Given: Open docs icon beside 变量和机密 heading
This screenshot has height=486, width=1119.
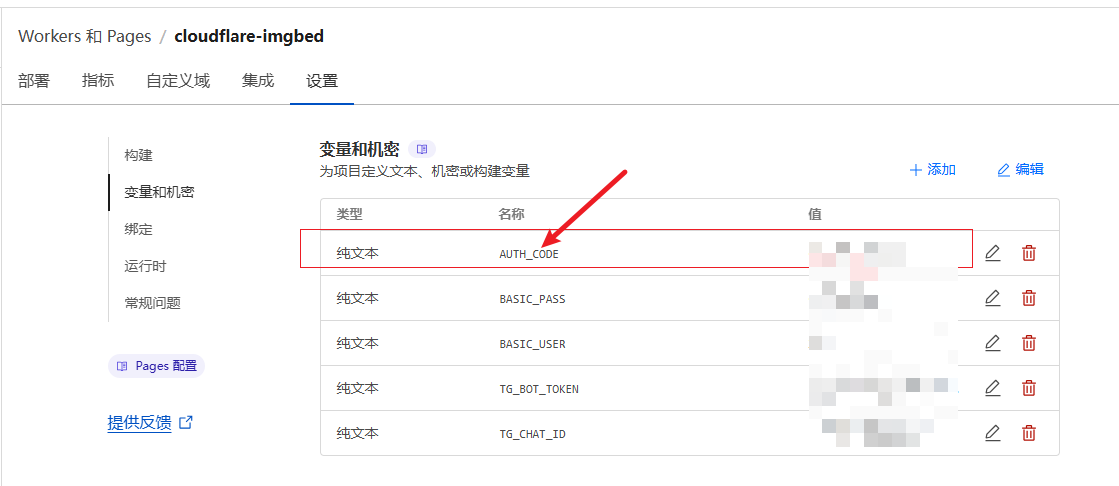Looking at the screenshot, I should tap(422, 149).
